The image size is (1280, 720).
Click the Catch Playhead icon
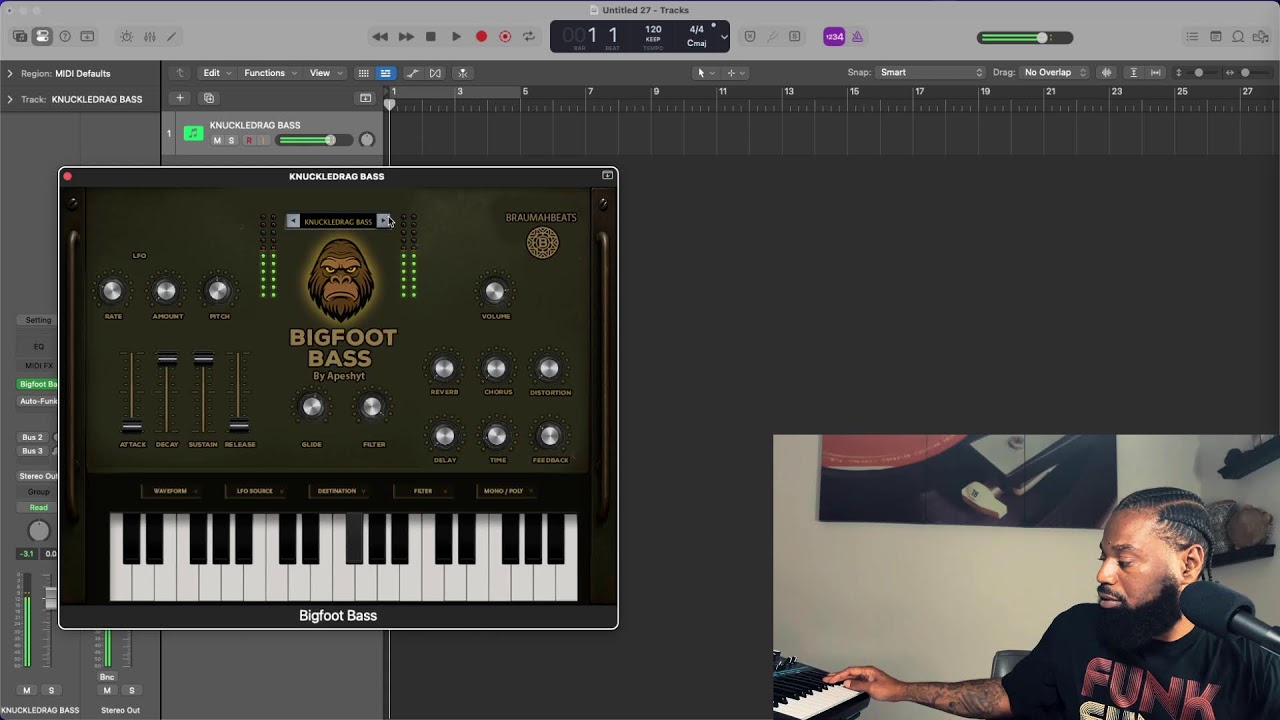(462, 73)
